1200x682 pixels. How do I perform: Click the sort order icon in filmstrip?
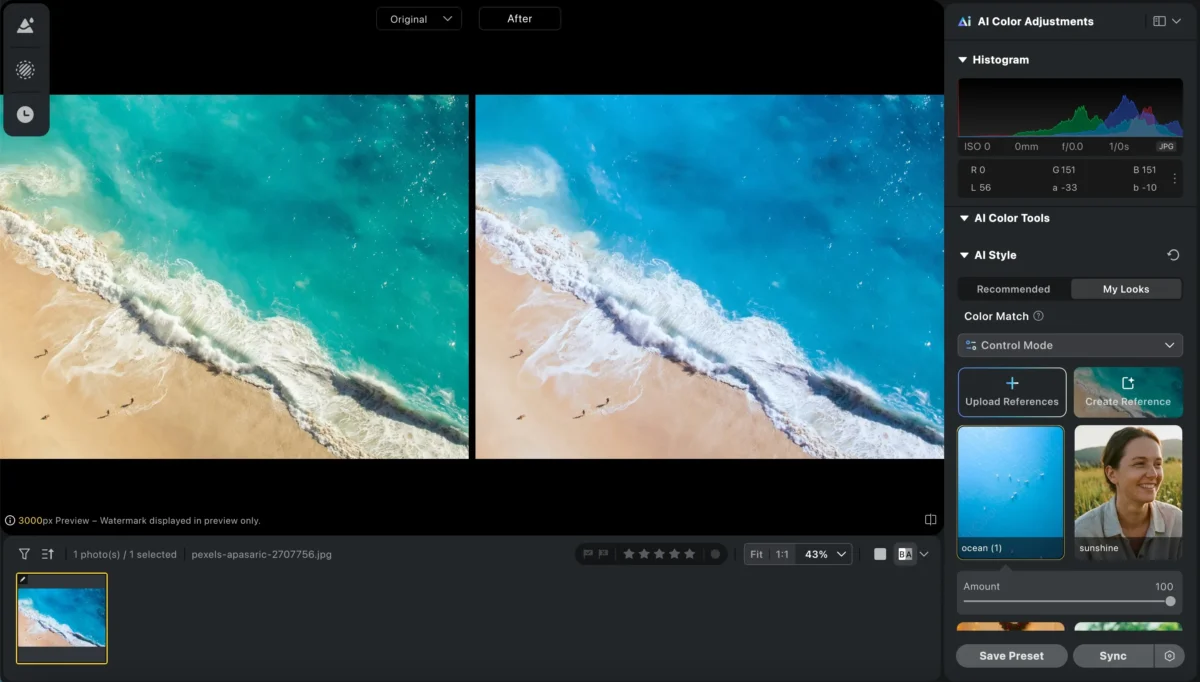pyautogui.click(x=47, y=554)
